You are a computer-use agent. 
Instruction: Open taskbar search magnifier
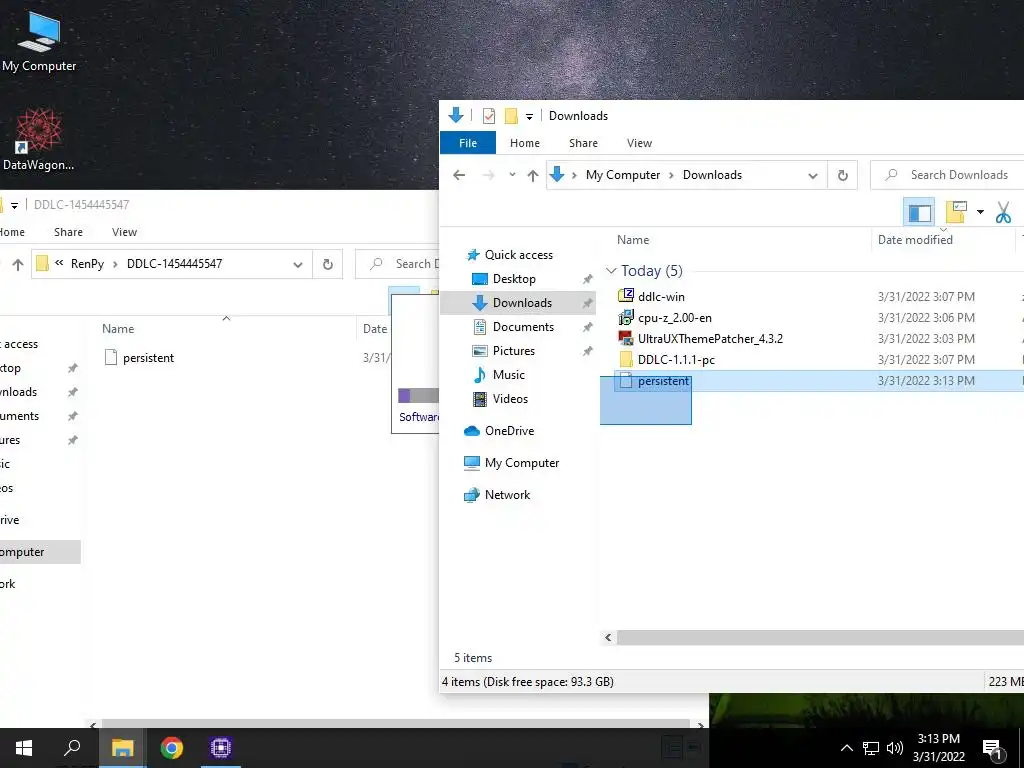pos(72,748)
